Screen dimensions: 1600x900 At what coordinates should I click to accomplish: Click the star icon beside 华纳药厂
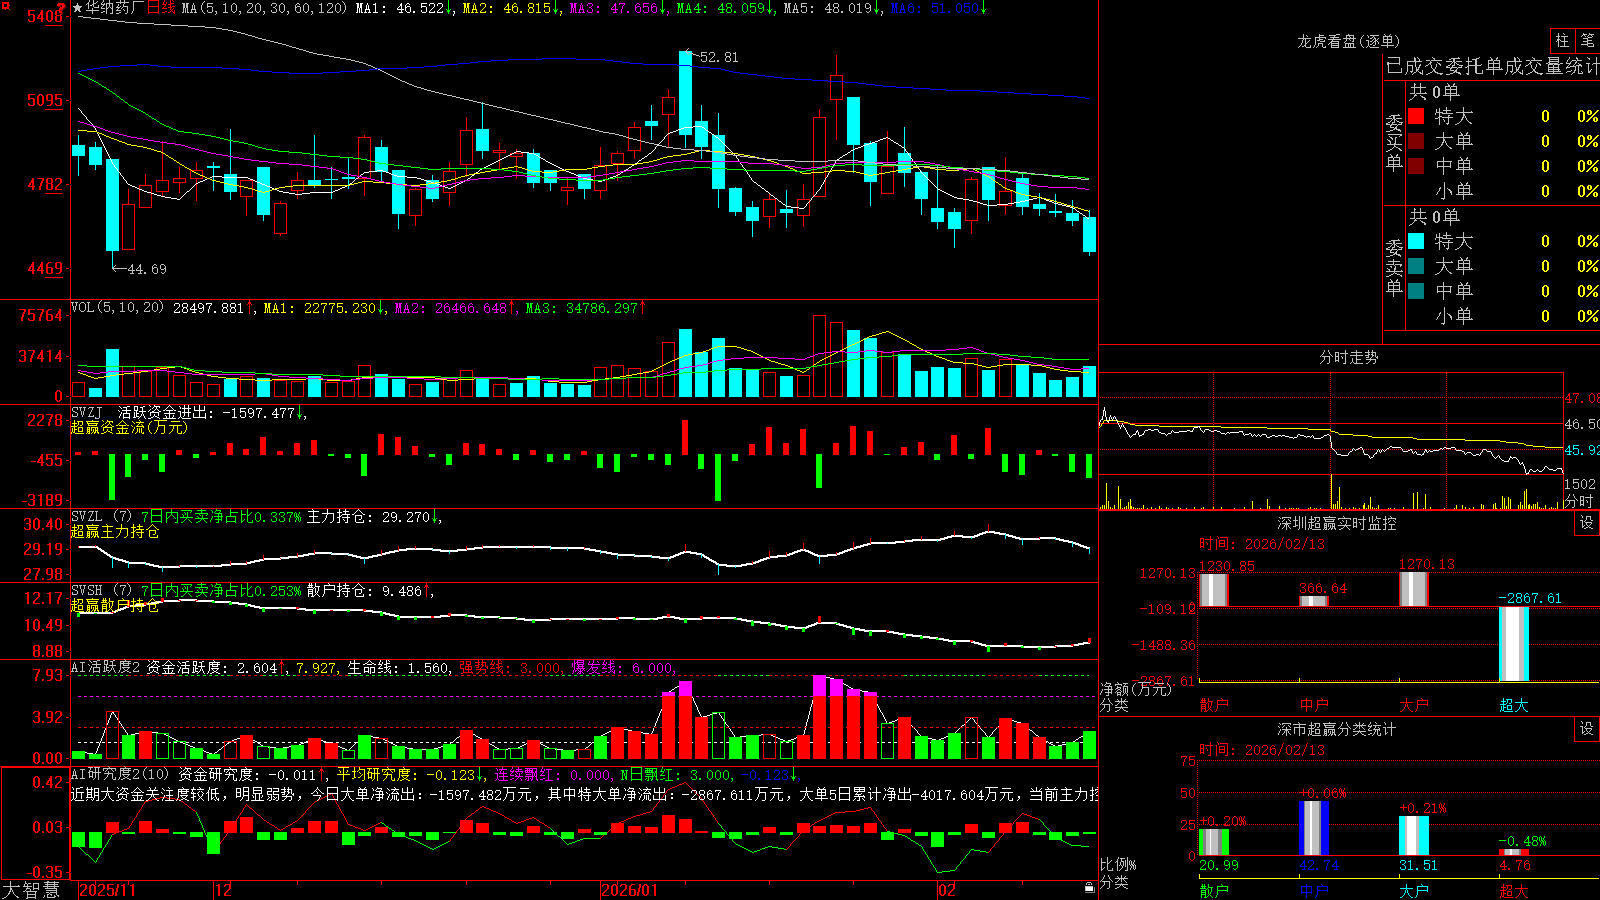coord(78,8)
